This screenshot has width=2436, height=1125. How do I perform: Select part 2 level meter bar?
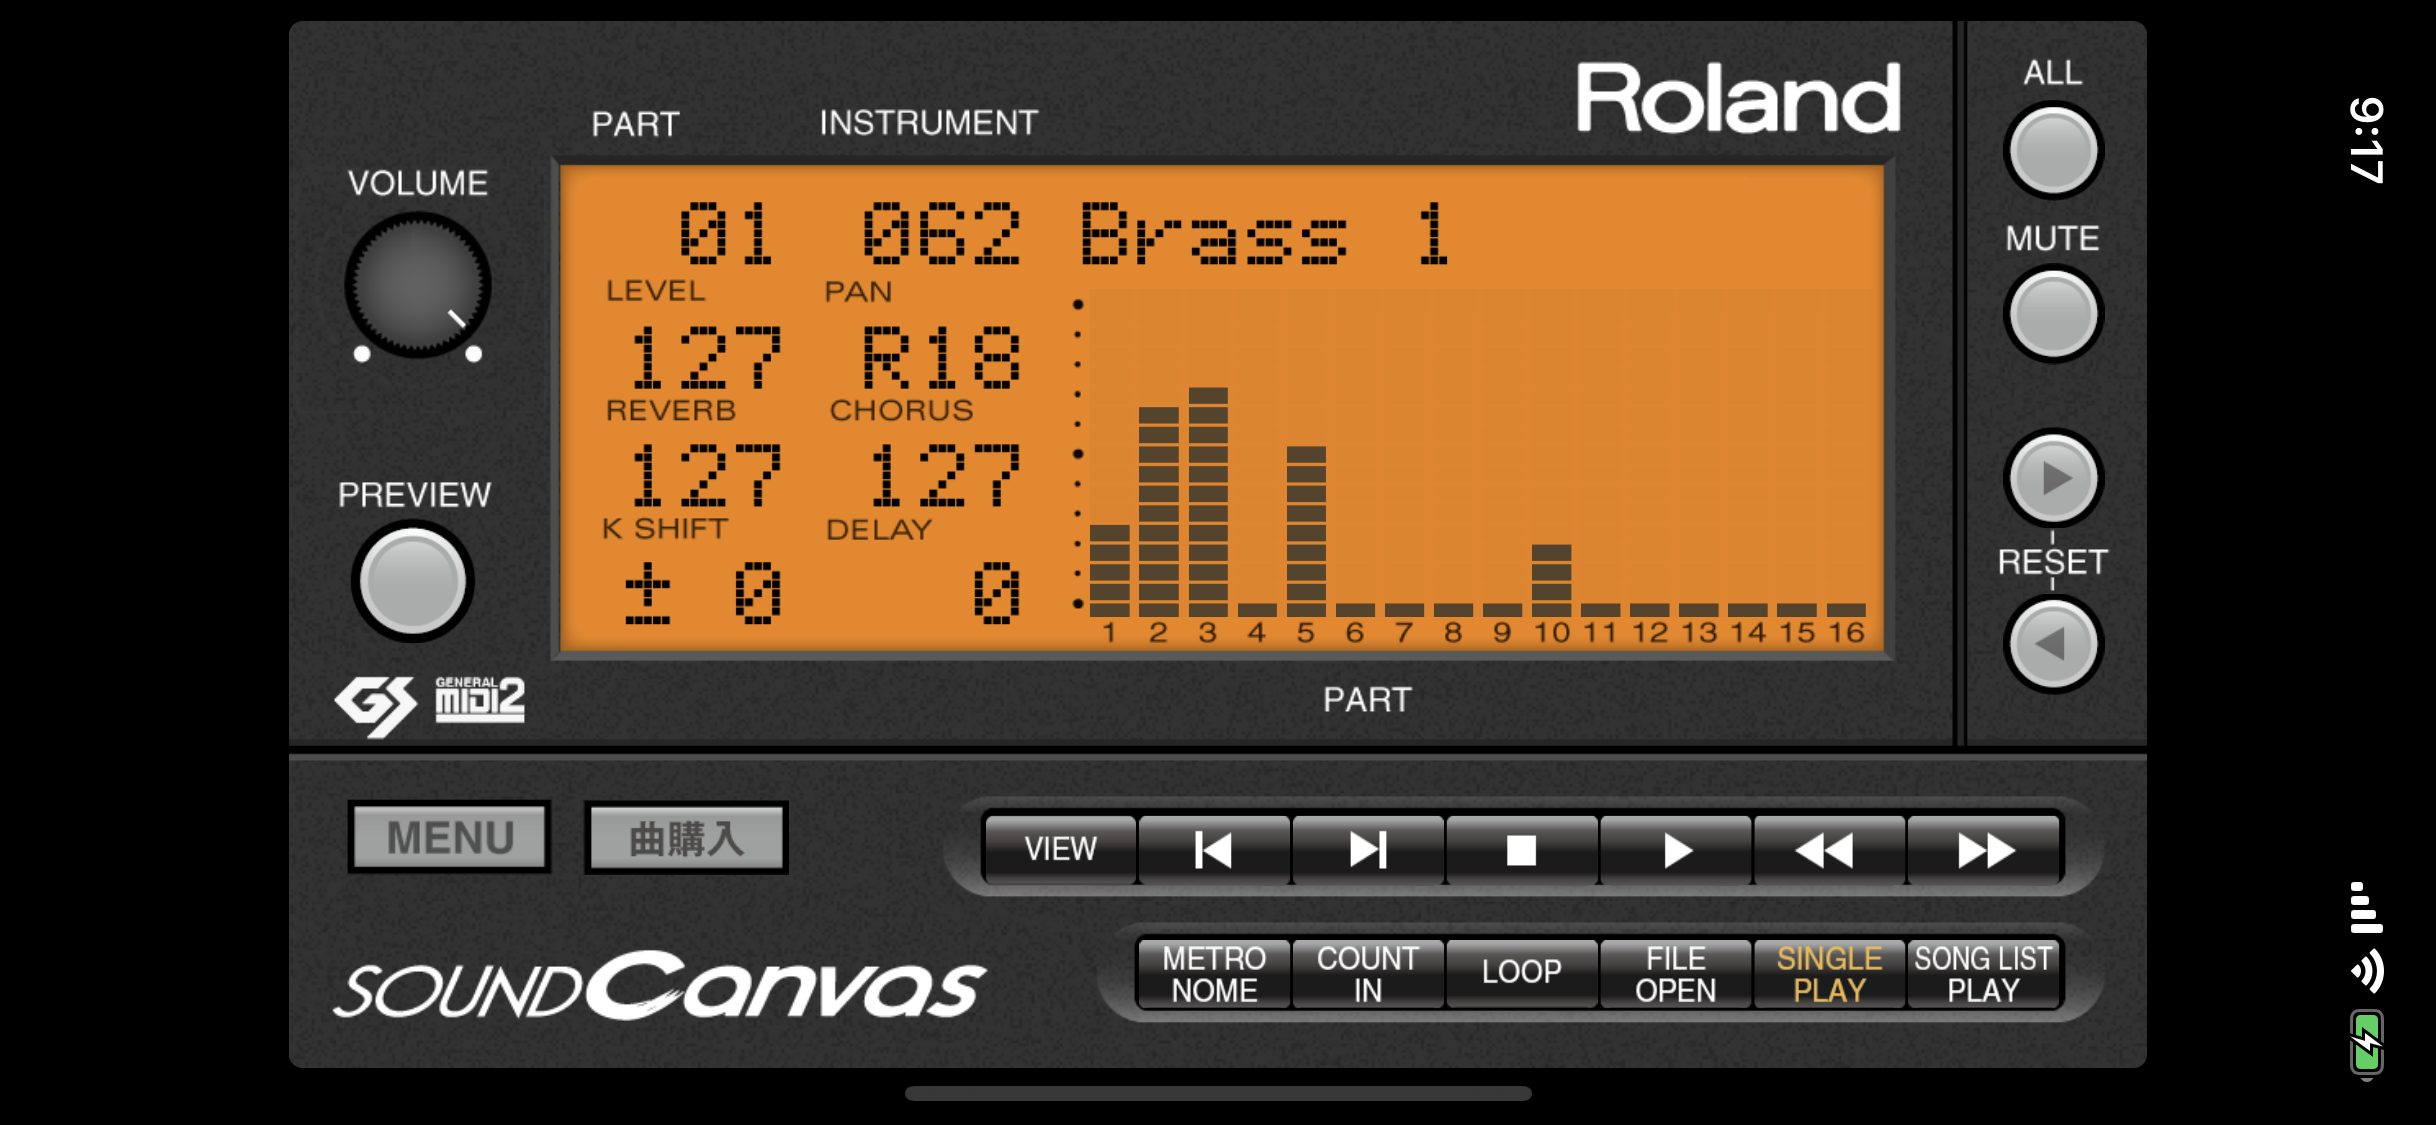(x=1158, y=511)
